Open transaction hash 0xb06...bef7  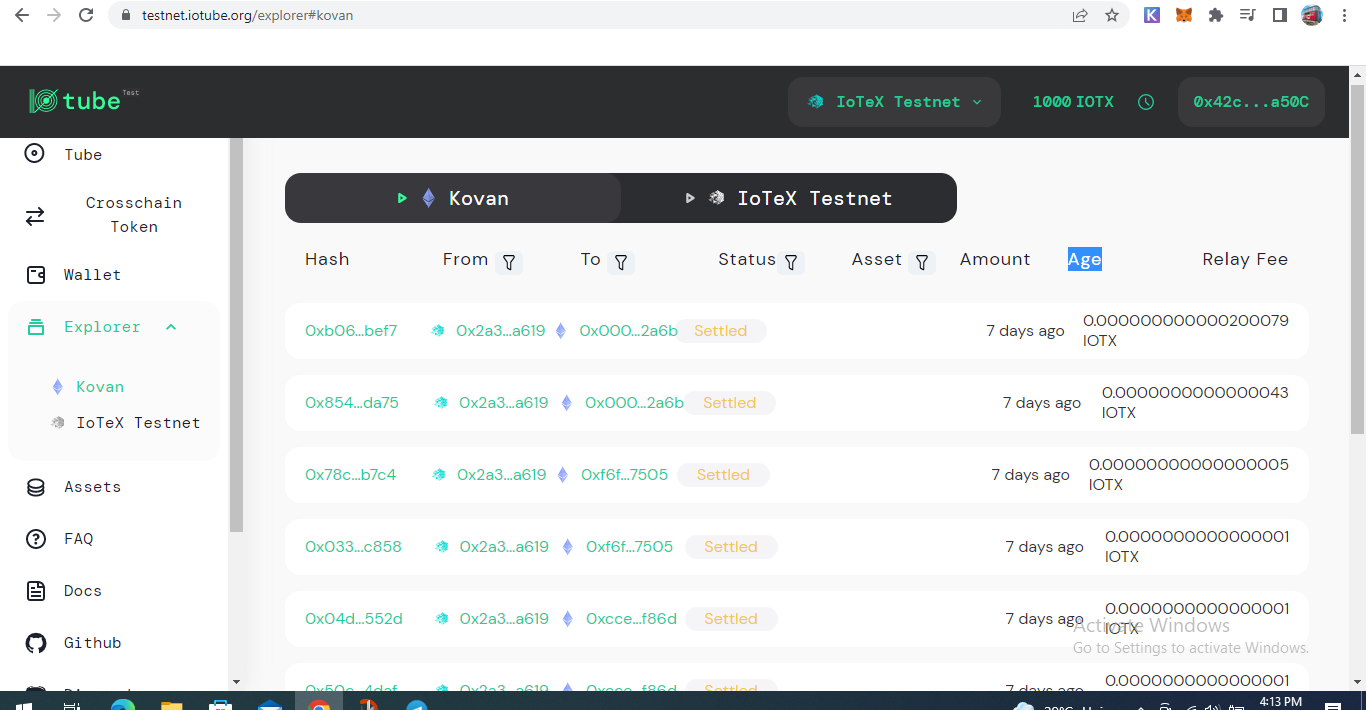click(351, 331)
